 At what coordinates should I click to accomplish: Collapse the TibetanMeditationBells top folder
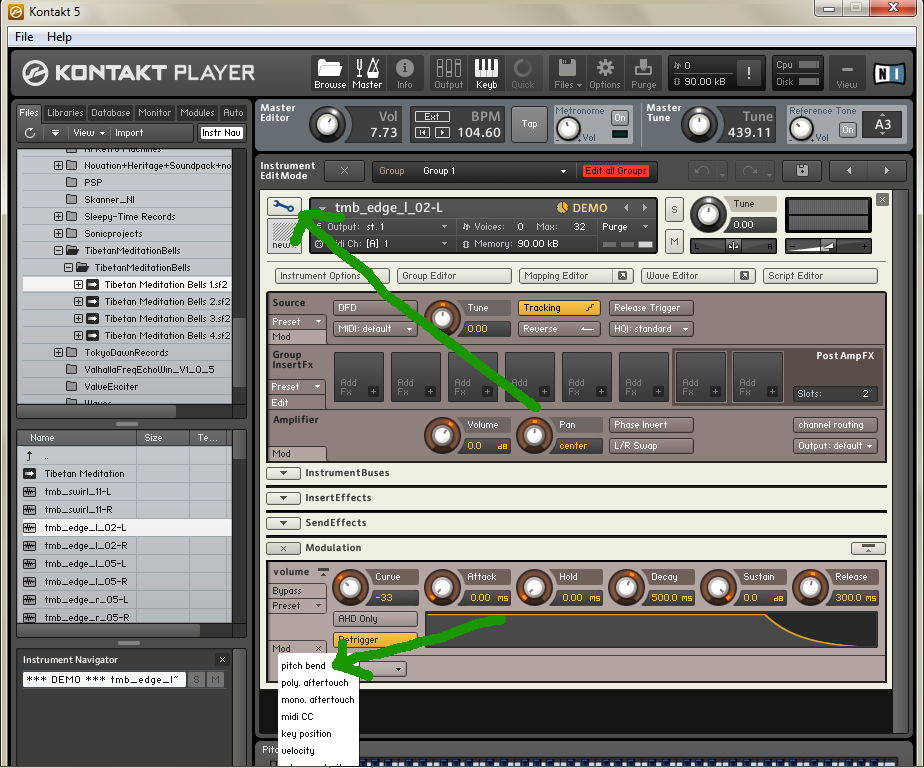[58, 250]
